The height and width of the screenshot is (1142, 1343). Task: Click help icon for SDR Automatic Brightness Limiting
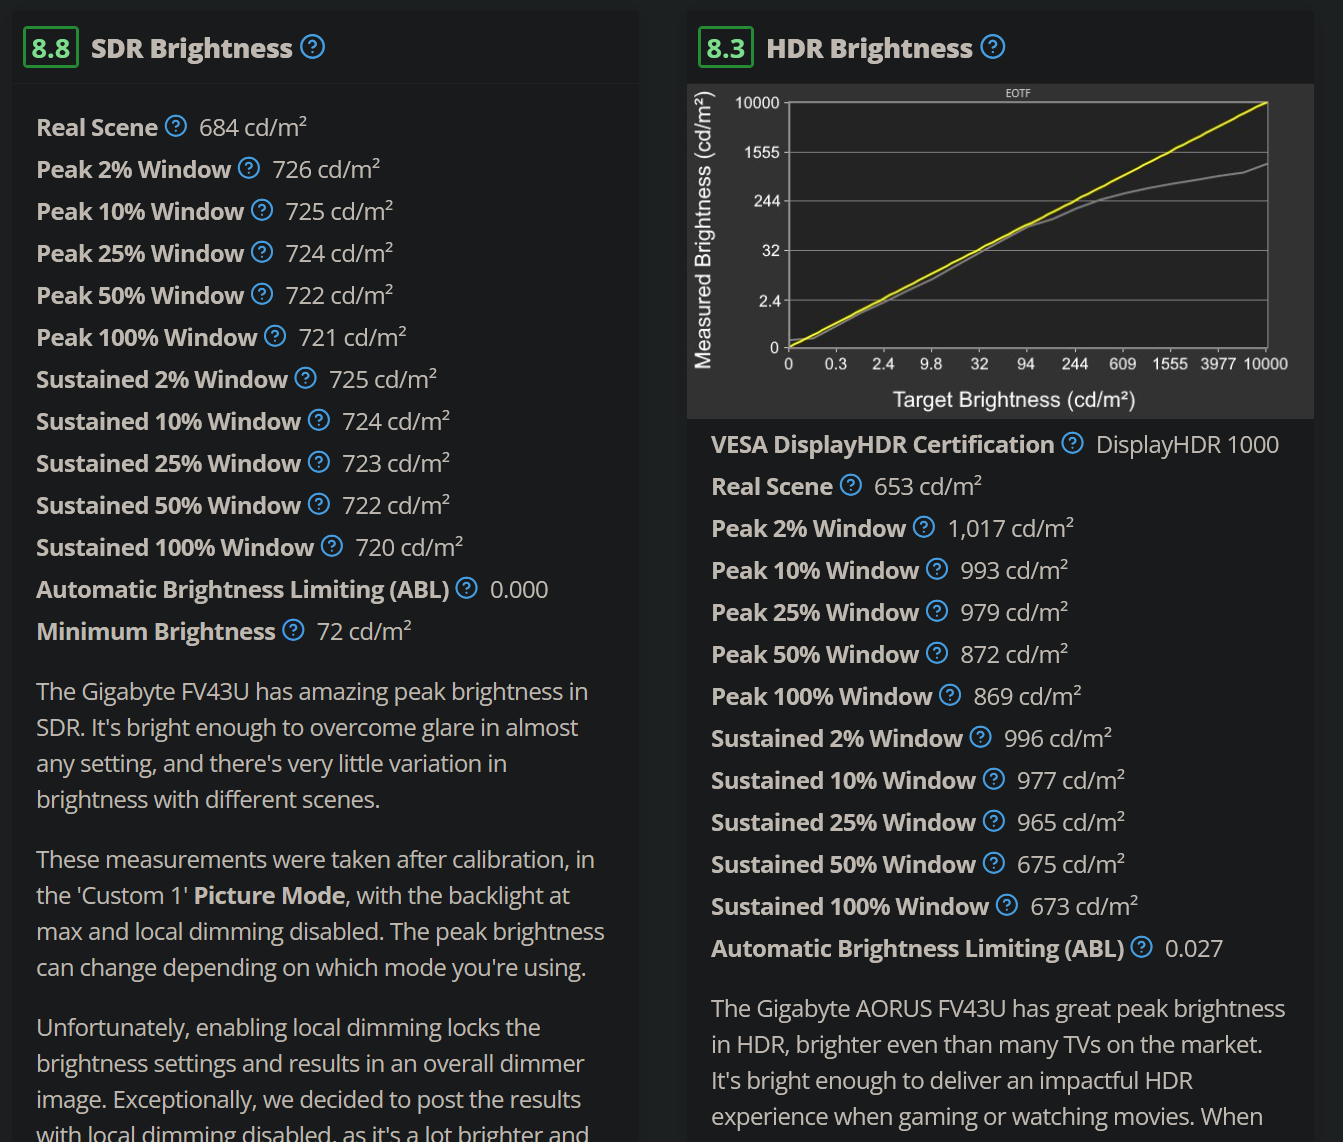pyautogui.click(x=467, y=588)
